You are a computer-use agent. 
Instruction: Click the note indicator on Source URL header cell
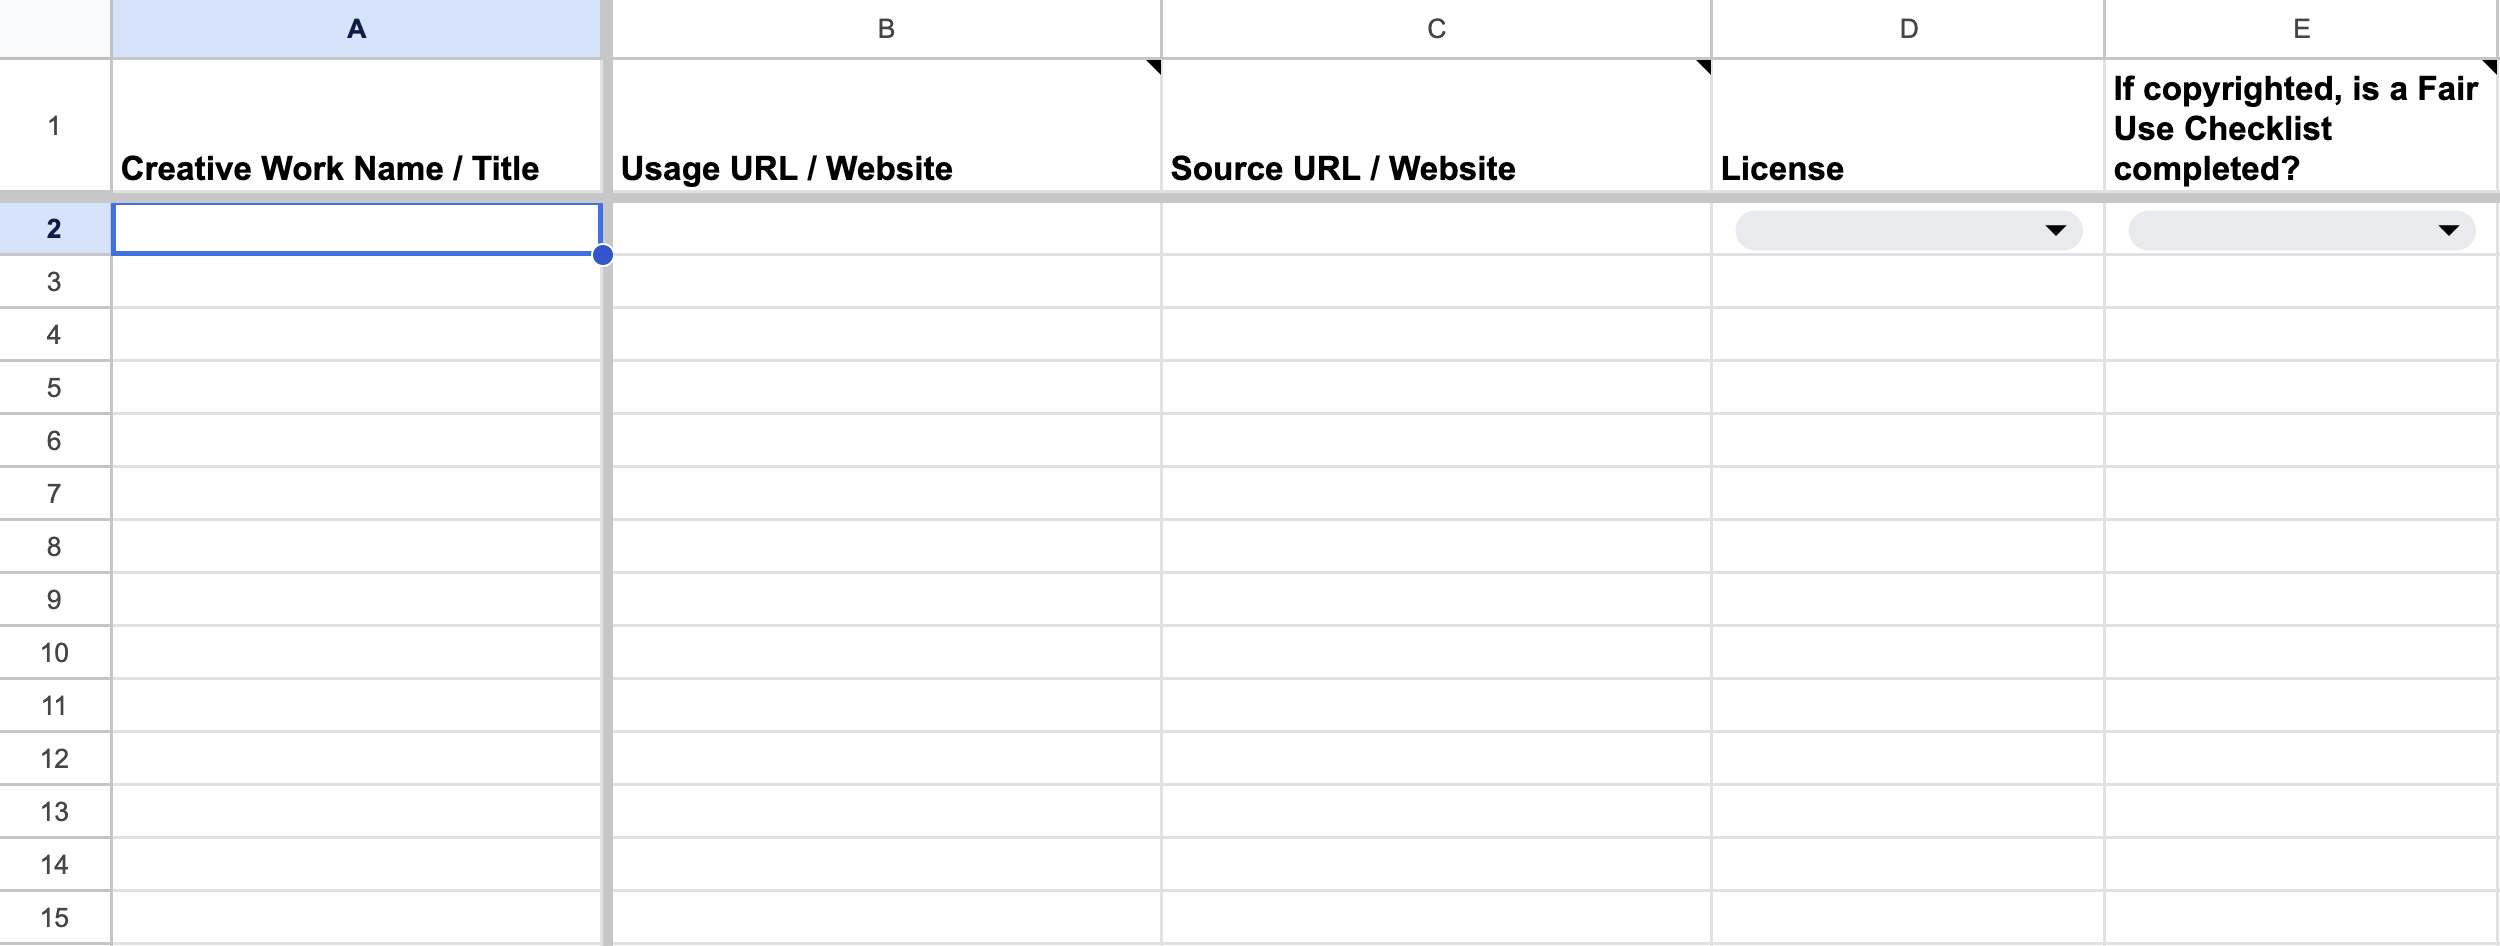tap(1704, 67)
